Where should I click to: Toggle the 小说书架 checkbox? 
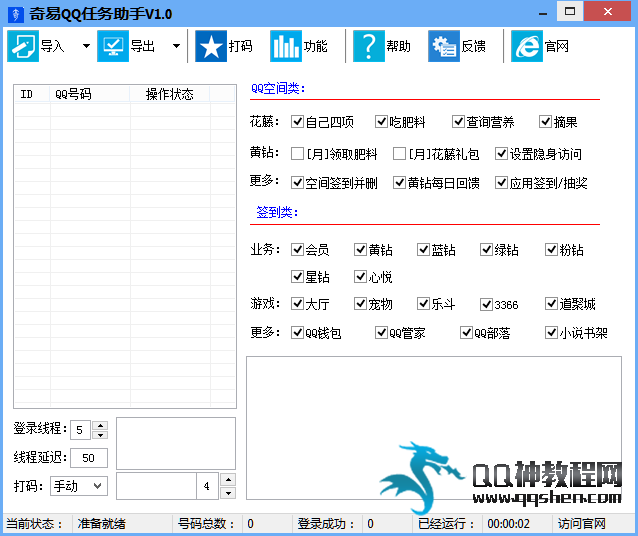coord(551,333)
